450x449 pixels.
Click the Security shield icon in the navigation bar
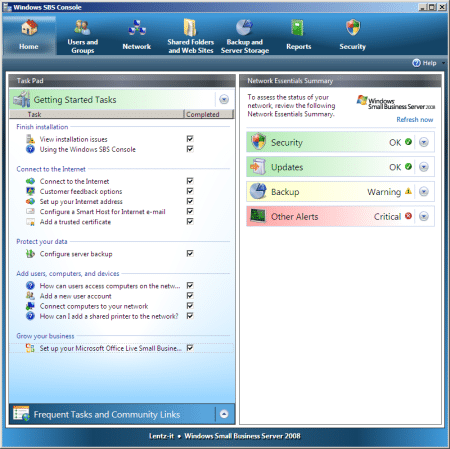coord(353,28)
